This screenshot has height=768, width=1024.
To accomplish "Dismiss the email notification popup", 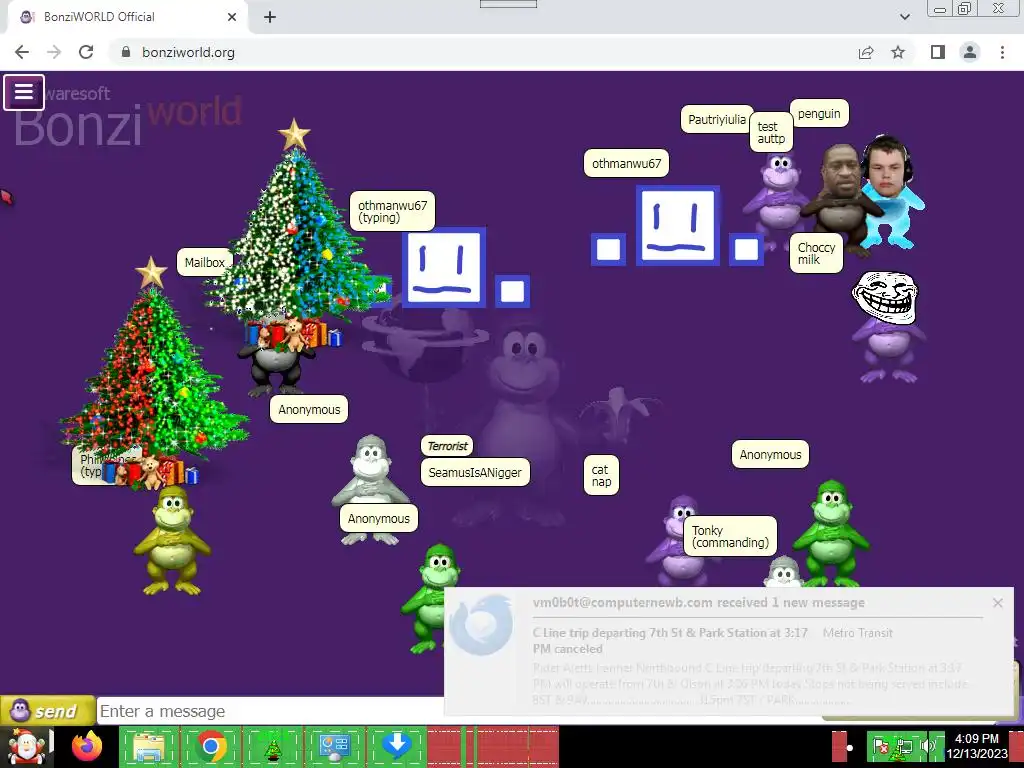I will tap(997, 603).
